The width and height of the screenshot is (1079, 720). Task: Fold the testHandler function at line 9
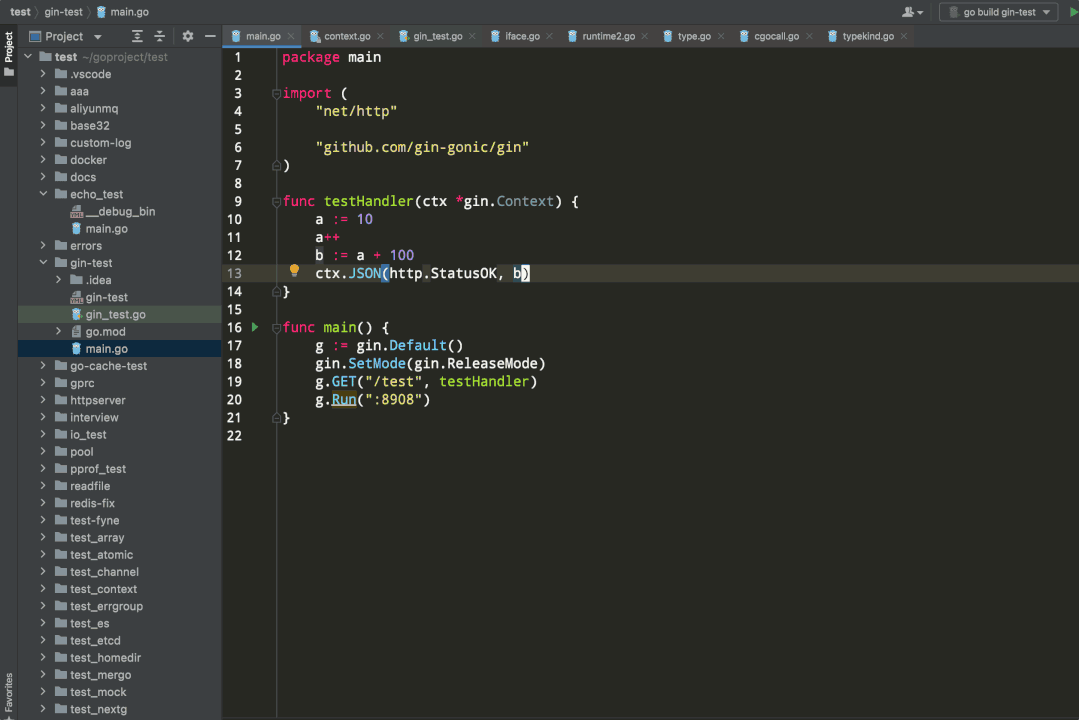pyautogui.click(x=276, y=201)
